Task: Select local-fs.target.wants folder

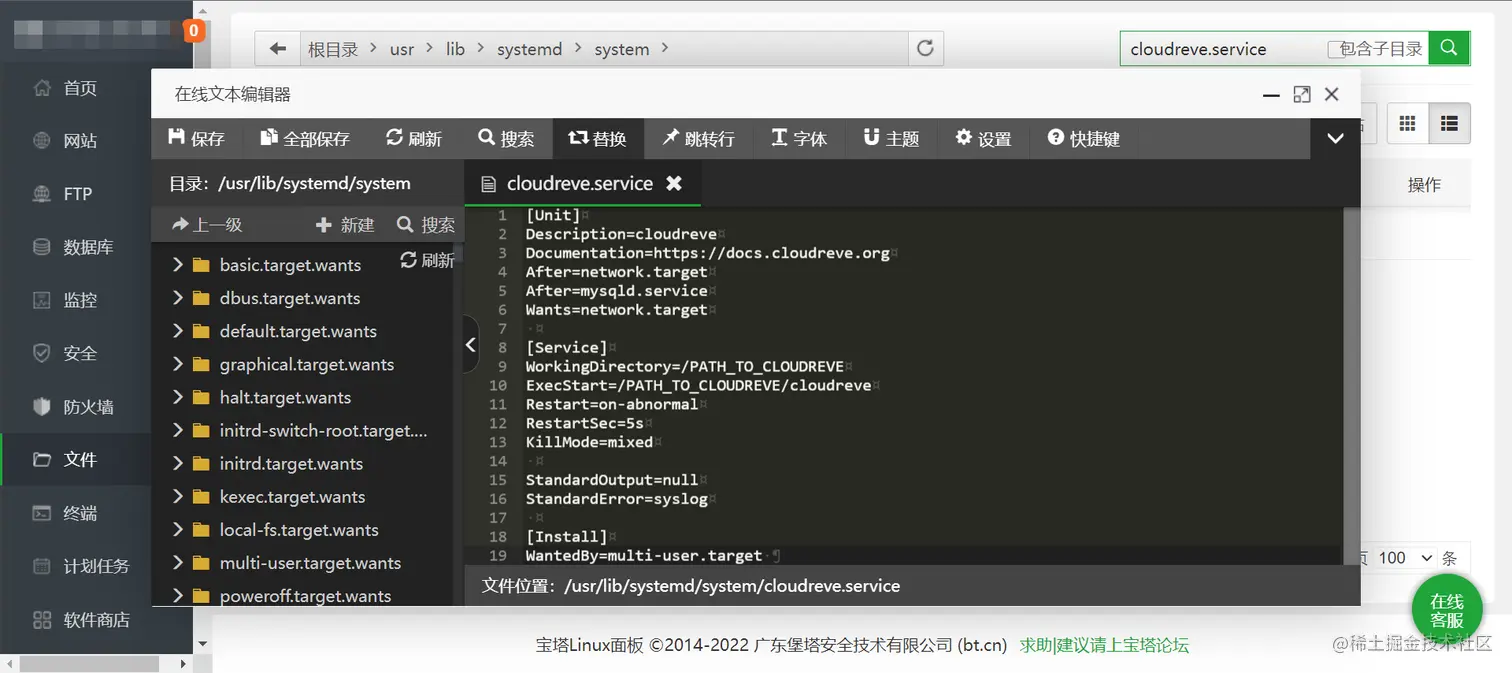Action: tap(299, 530)
